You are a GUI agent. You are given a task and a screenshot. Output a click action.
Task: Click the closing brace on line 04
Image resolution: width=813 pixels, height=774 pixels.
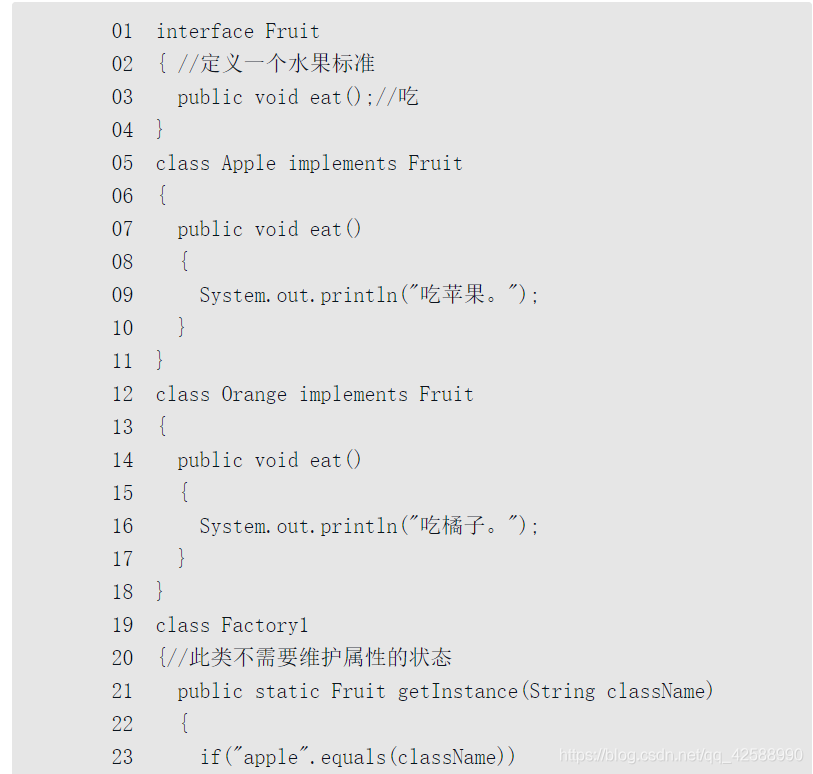pyautogui.click(x=160, y=130)
